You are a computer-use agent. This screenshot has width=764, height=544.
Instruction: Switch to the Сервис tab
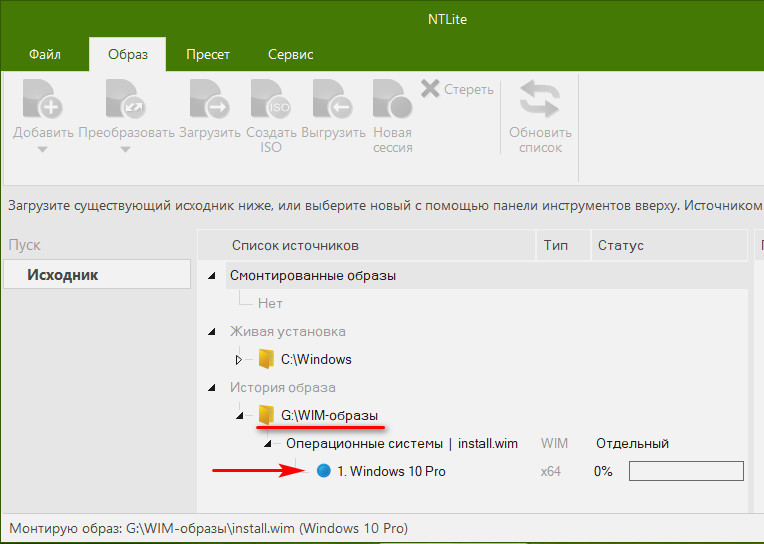[290, 54]
